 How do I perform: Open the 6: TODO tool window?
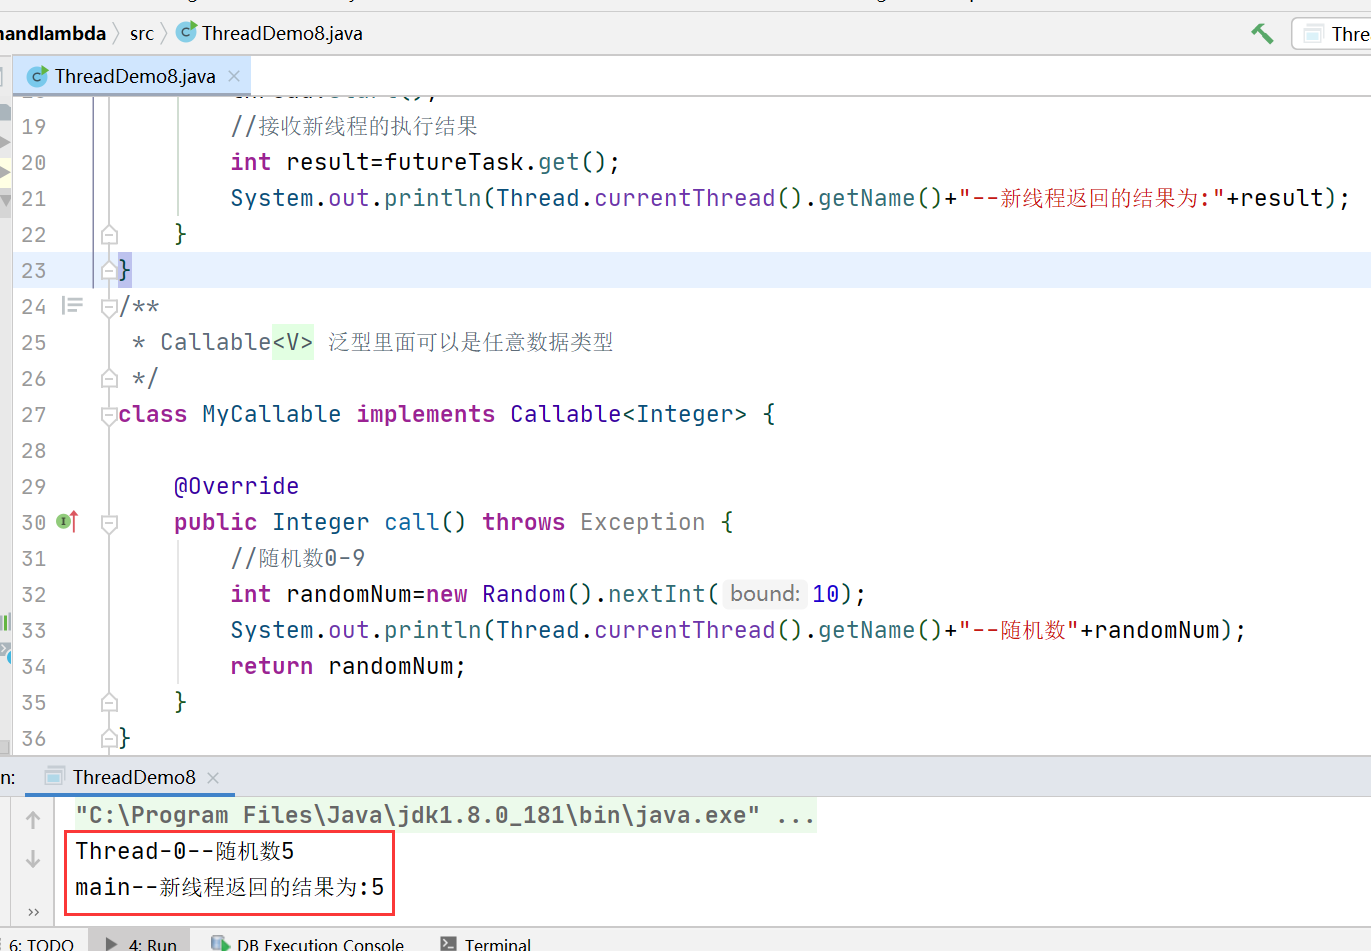point(40,944)
